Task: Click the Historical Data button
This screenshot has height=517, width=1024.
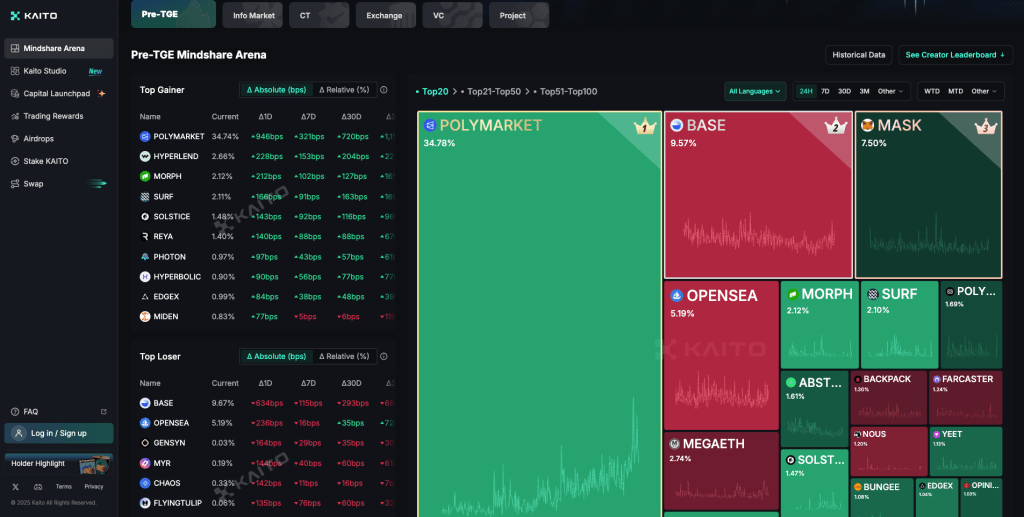Action: point(859,55)
